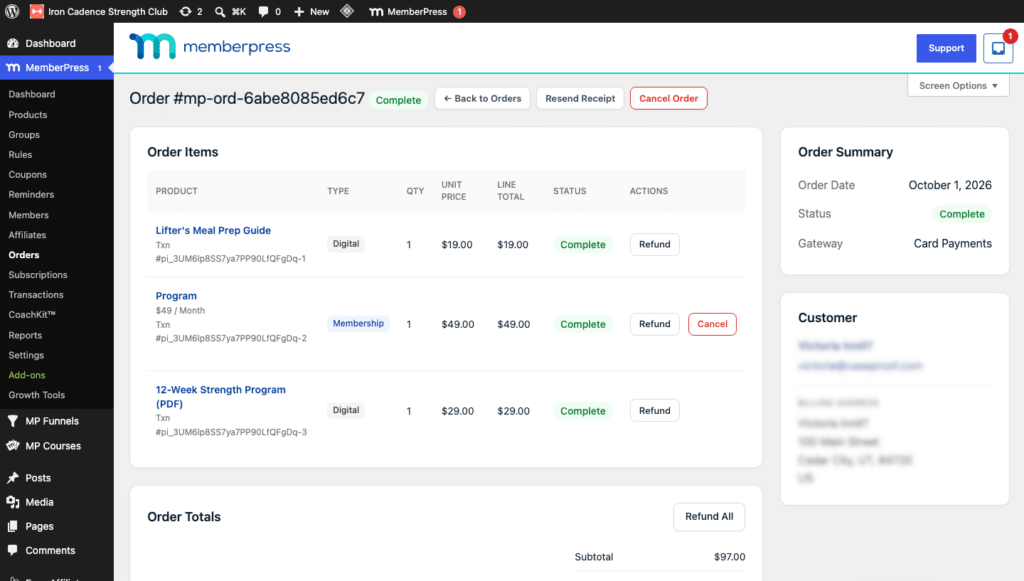Screen dimensions: 1024x581
Task: Click Cancel Order button
Action: point(668,99)
